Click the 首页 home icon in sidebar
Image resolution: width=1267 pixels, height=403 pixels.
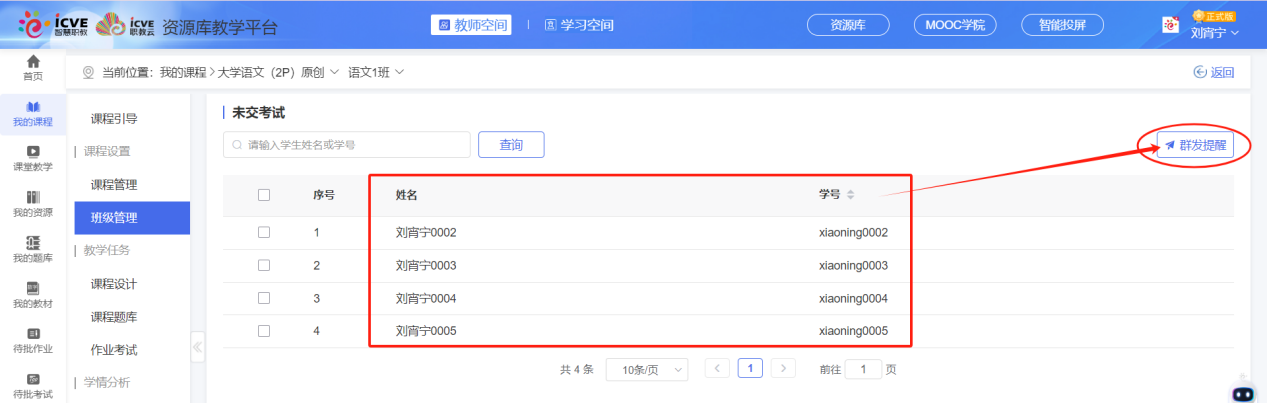click(33, 62)
